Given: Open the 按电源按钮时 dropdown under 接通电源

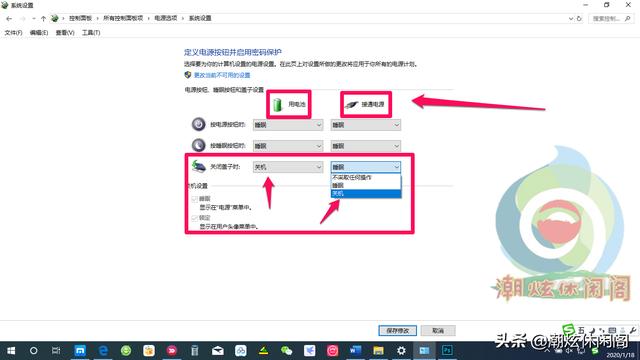Looking at the screenshot, I should pos(366,125).
